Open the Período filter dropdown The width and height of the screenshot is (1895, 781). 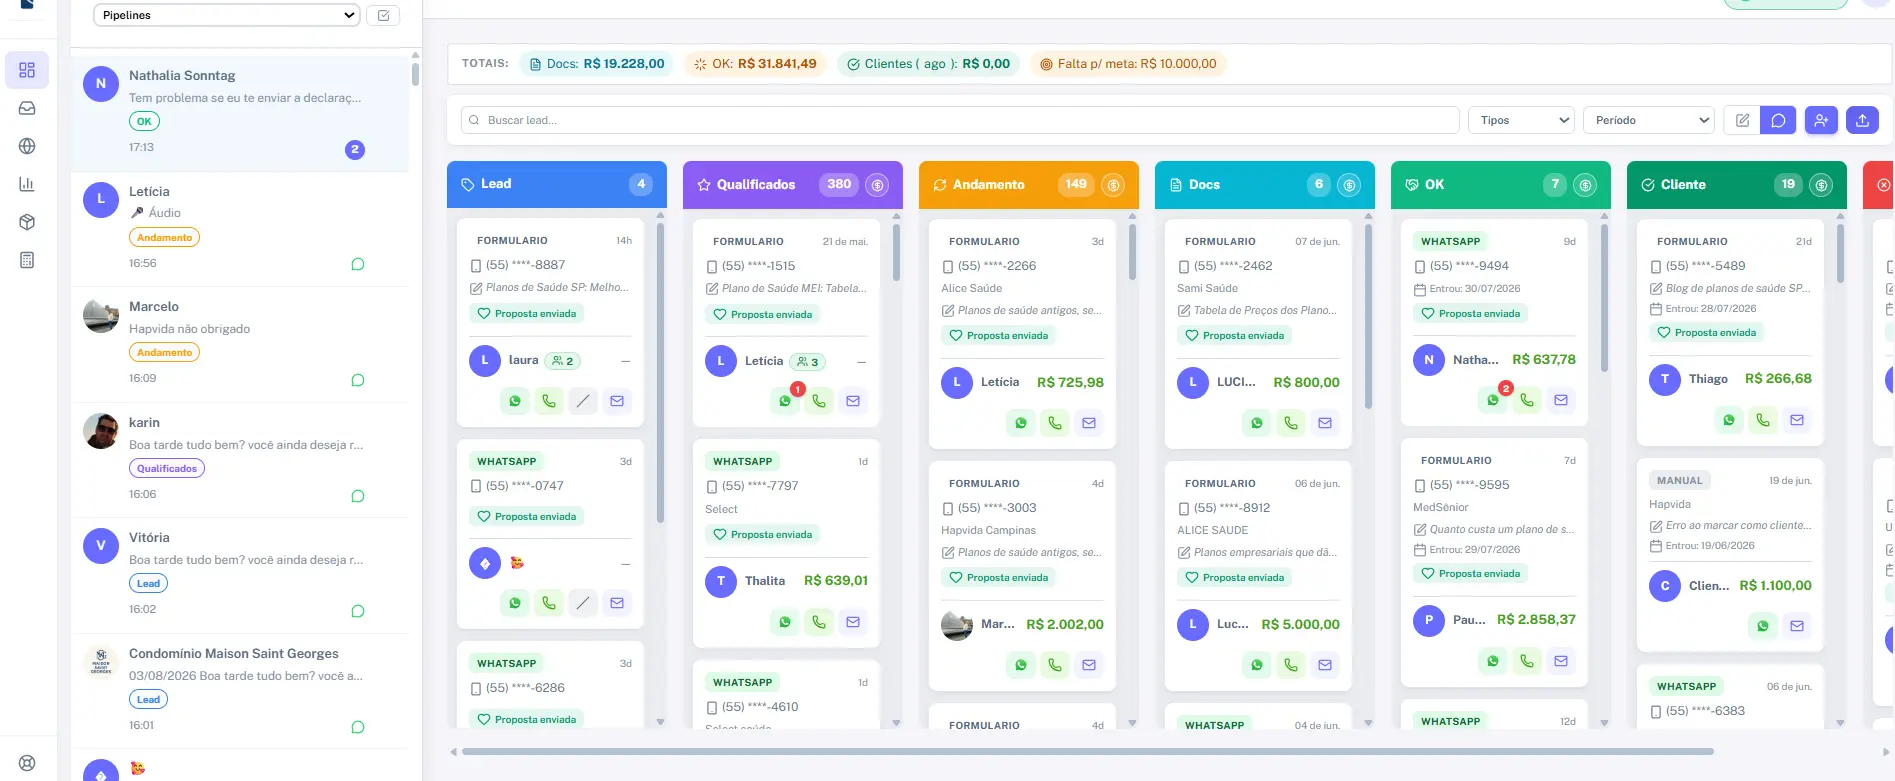click(1649, 120)
